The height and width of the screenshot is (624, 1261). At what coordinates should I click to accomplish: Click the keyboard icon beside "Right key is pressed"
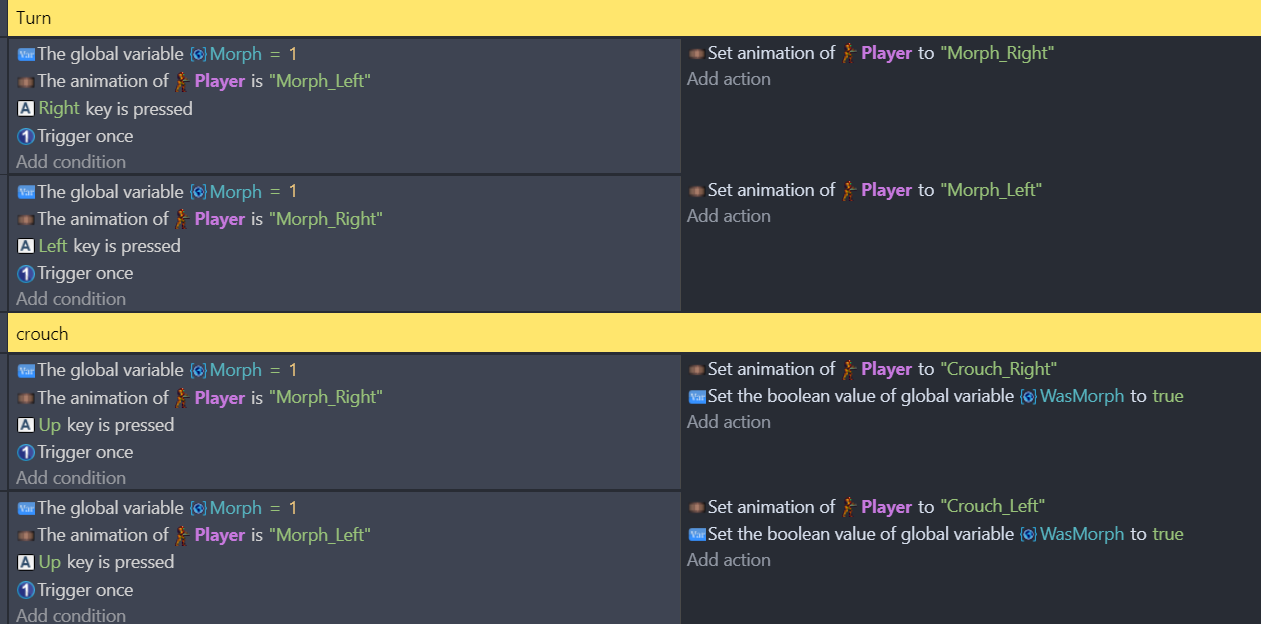[26, 109]
